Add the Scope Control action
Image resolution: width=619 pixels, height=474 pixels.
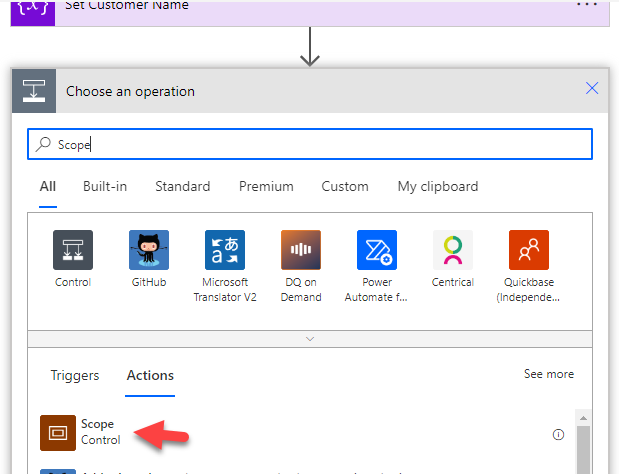100,432
